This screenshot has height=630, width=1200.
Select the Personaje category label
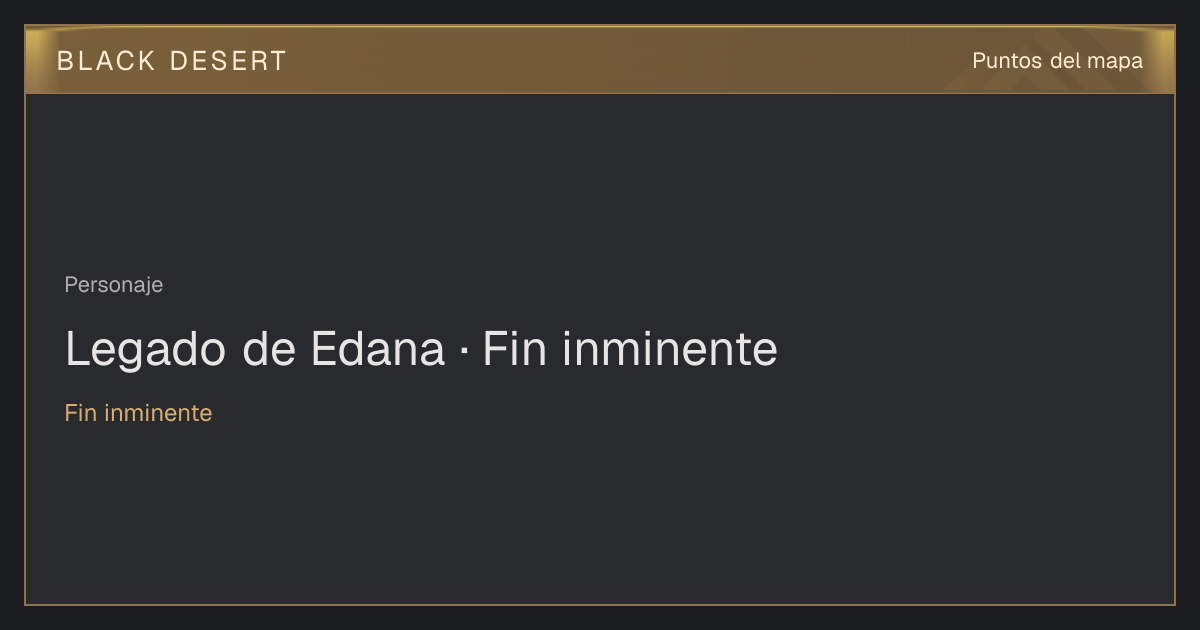pyautogui.click(x=114, y=285)
